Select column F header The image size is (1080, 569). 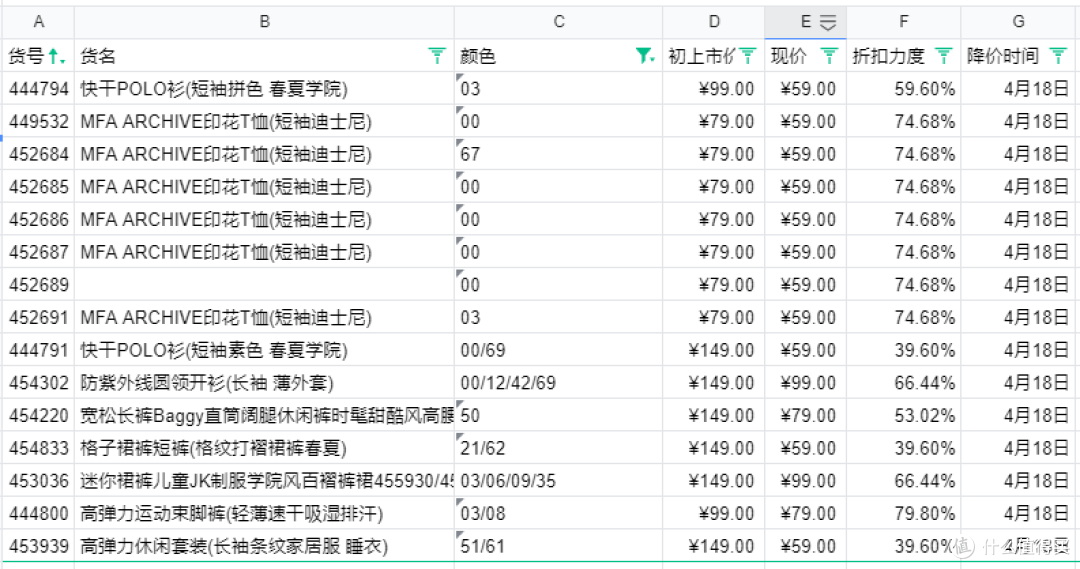[x=904, y=22]
